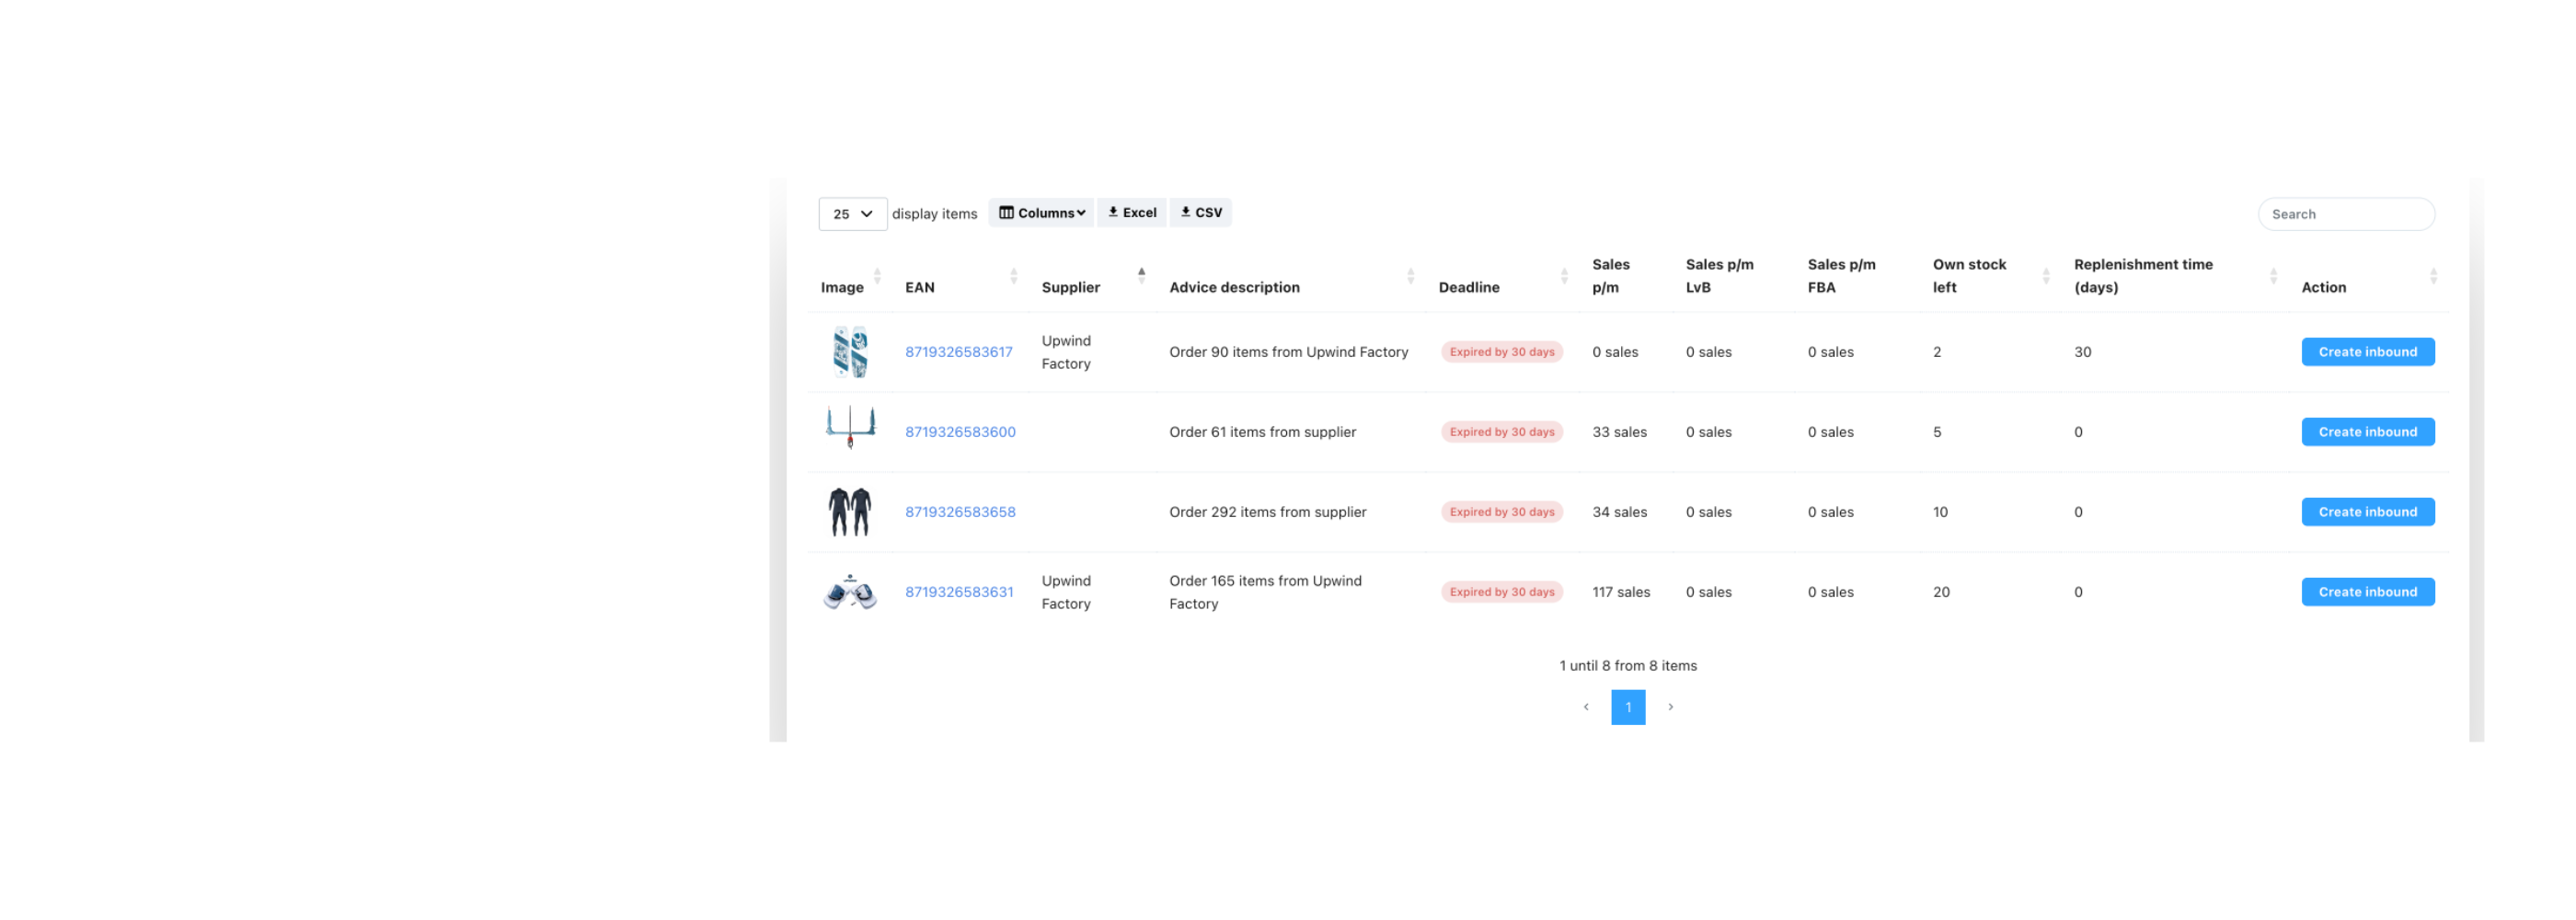The width and height of the screenshot is (2576, 920).
Task: Click Sales p/m FBA column header
Action: click(x=1841, y=276)
